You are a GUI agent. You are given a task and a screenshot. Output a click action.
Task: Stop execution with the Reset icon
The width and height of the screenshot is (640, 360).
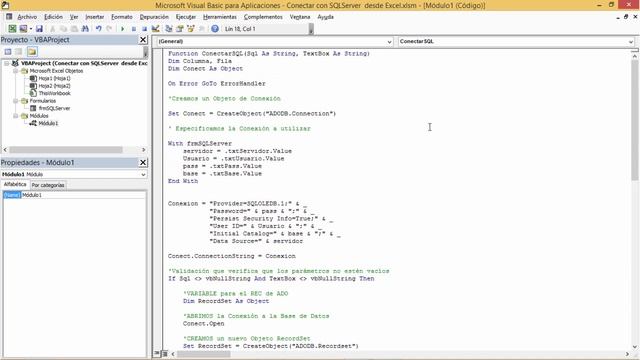coord(144,29)
